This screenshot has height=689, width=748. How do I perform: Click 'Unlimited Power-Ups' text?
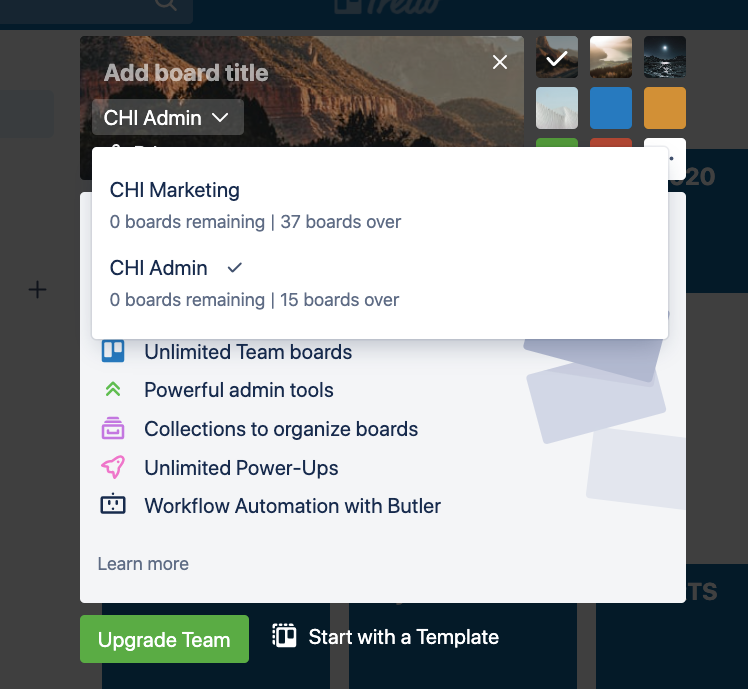pyautogui.click(x=241, y=468)
